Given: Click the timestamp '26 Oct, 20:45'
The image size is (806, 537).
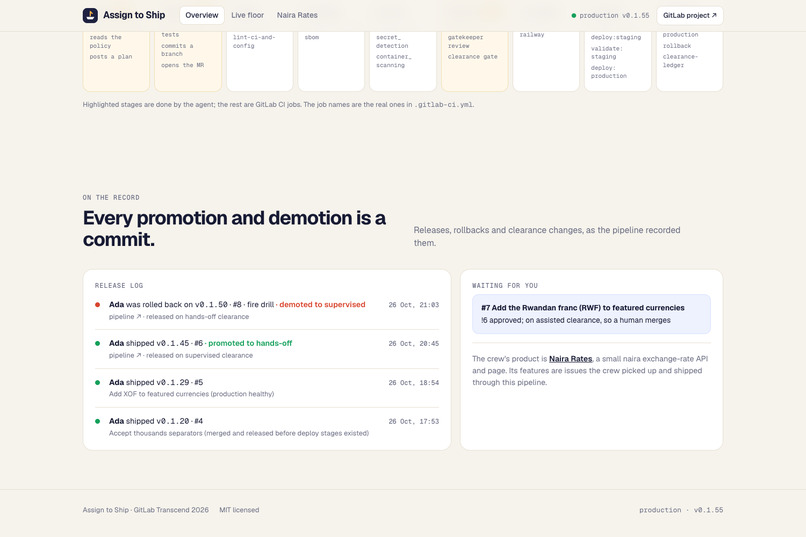Looking at the screenshot, I should pyautogui.click(x=414, y=344).
